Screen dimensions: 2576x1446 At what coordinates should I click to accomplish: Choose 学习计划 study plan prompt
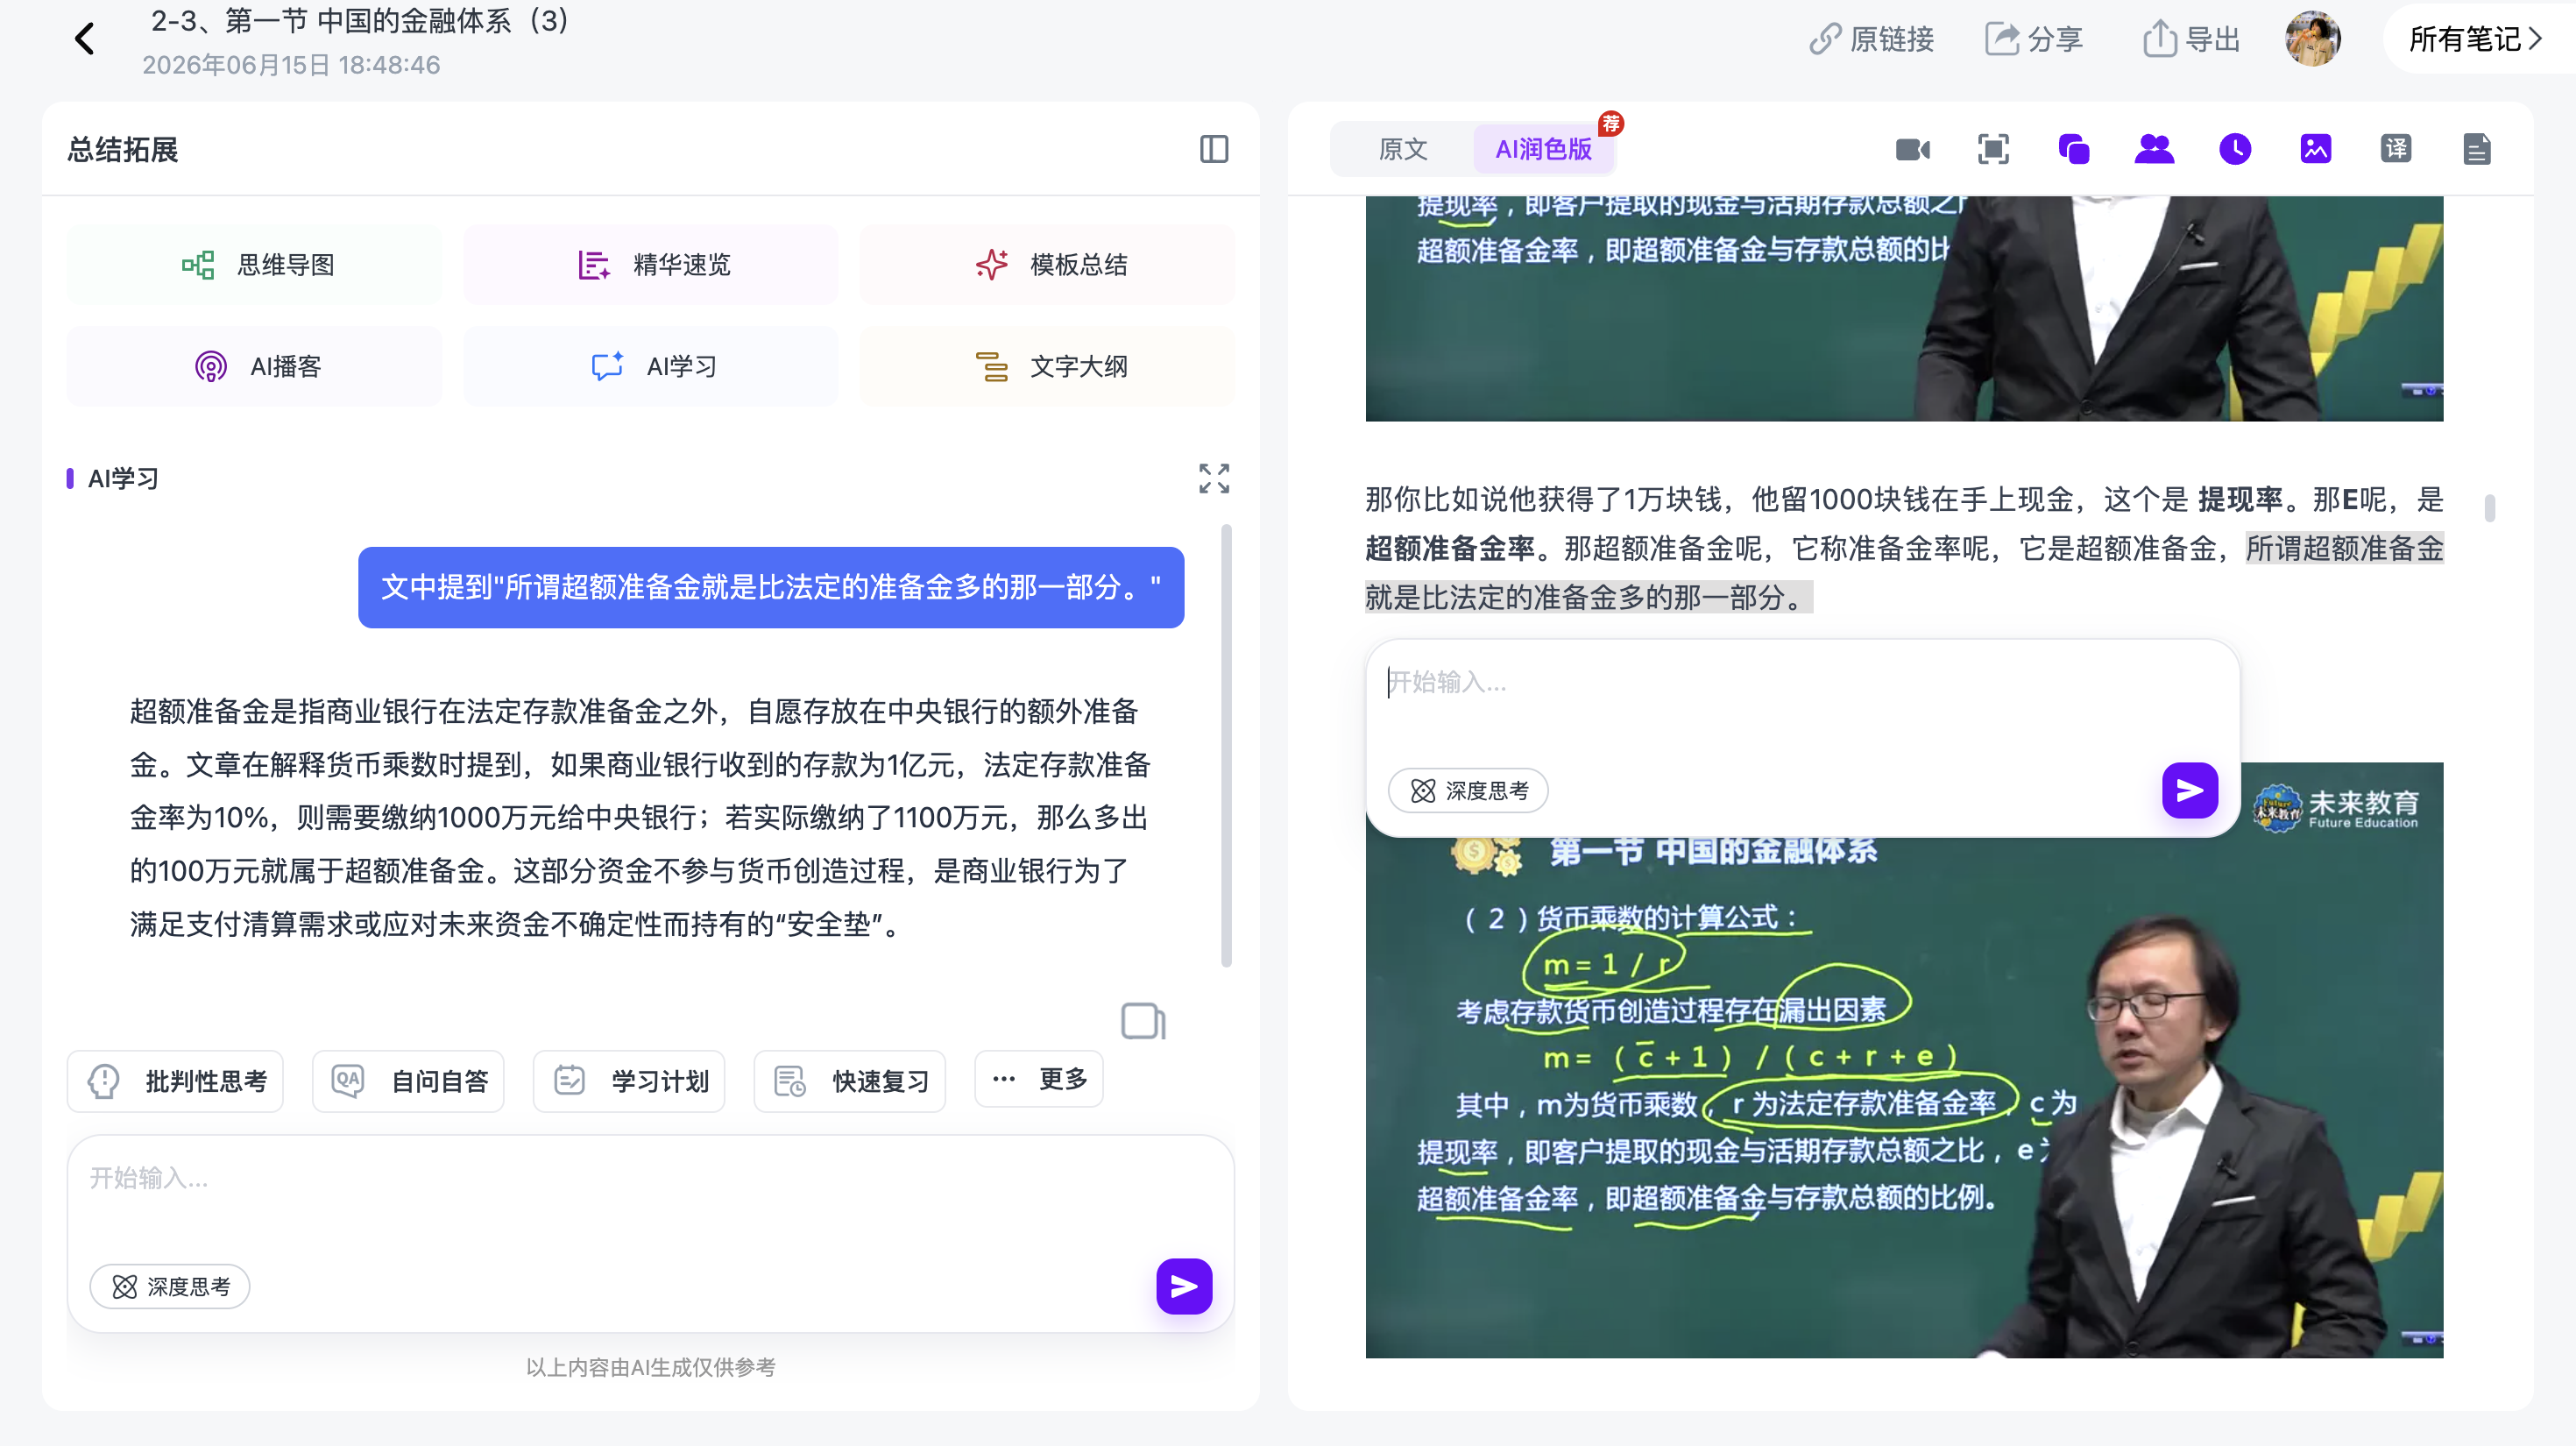(629, 1081)
